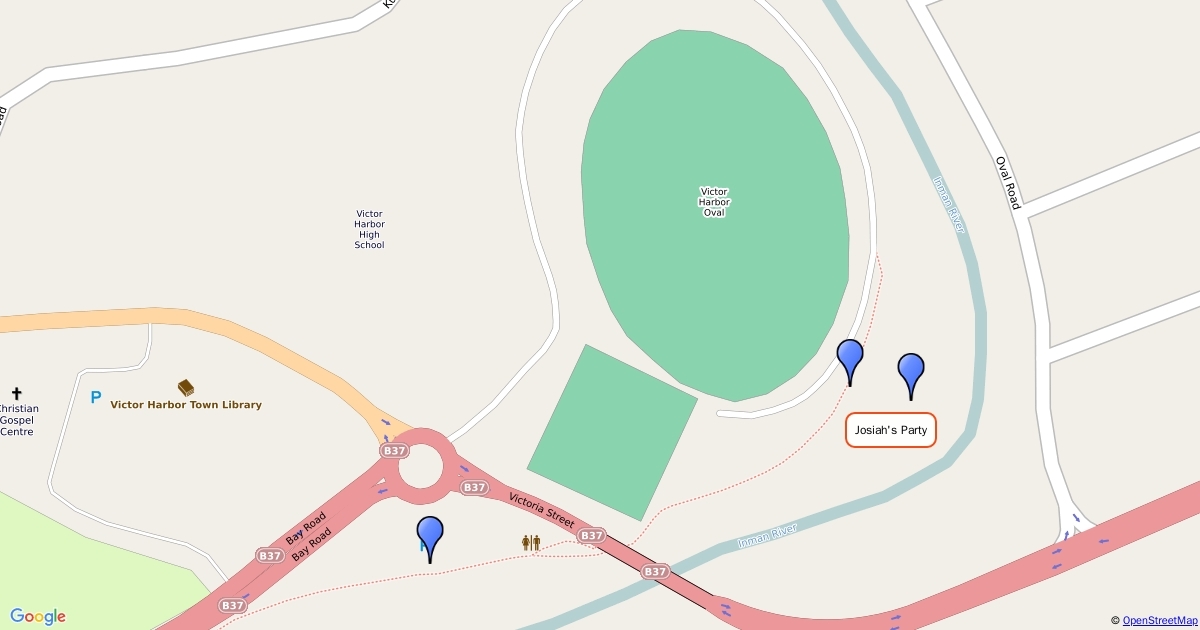The width and height of the screenshot is (1200, 630).
Task: Click the Inman River label near the oval
Action: [x=949, y=205]
